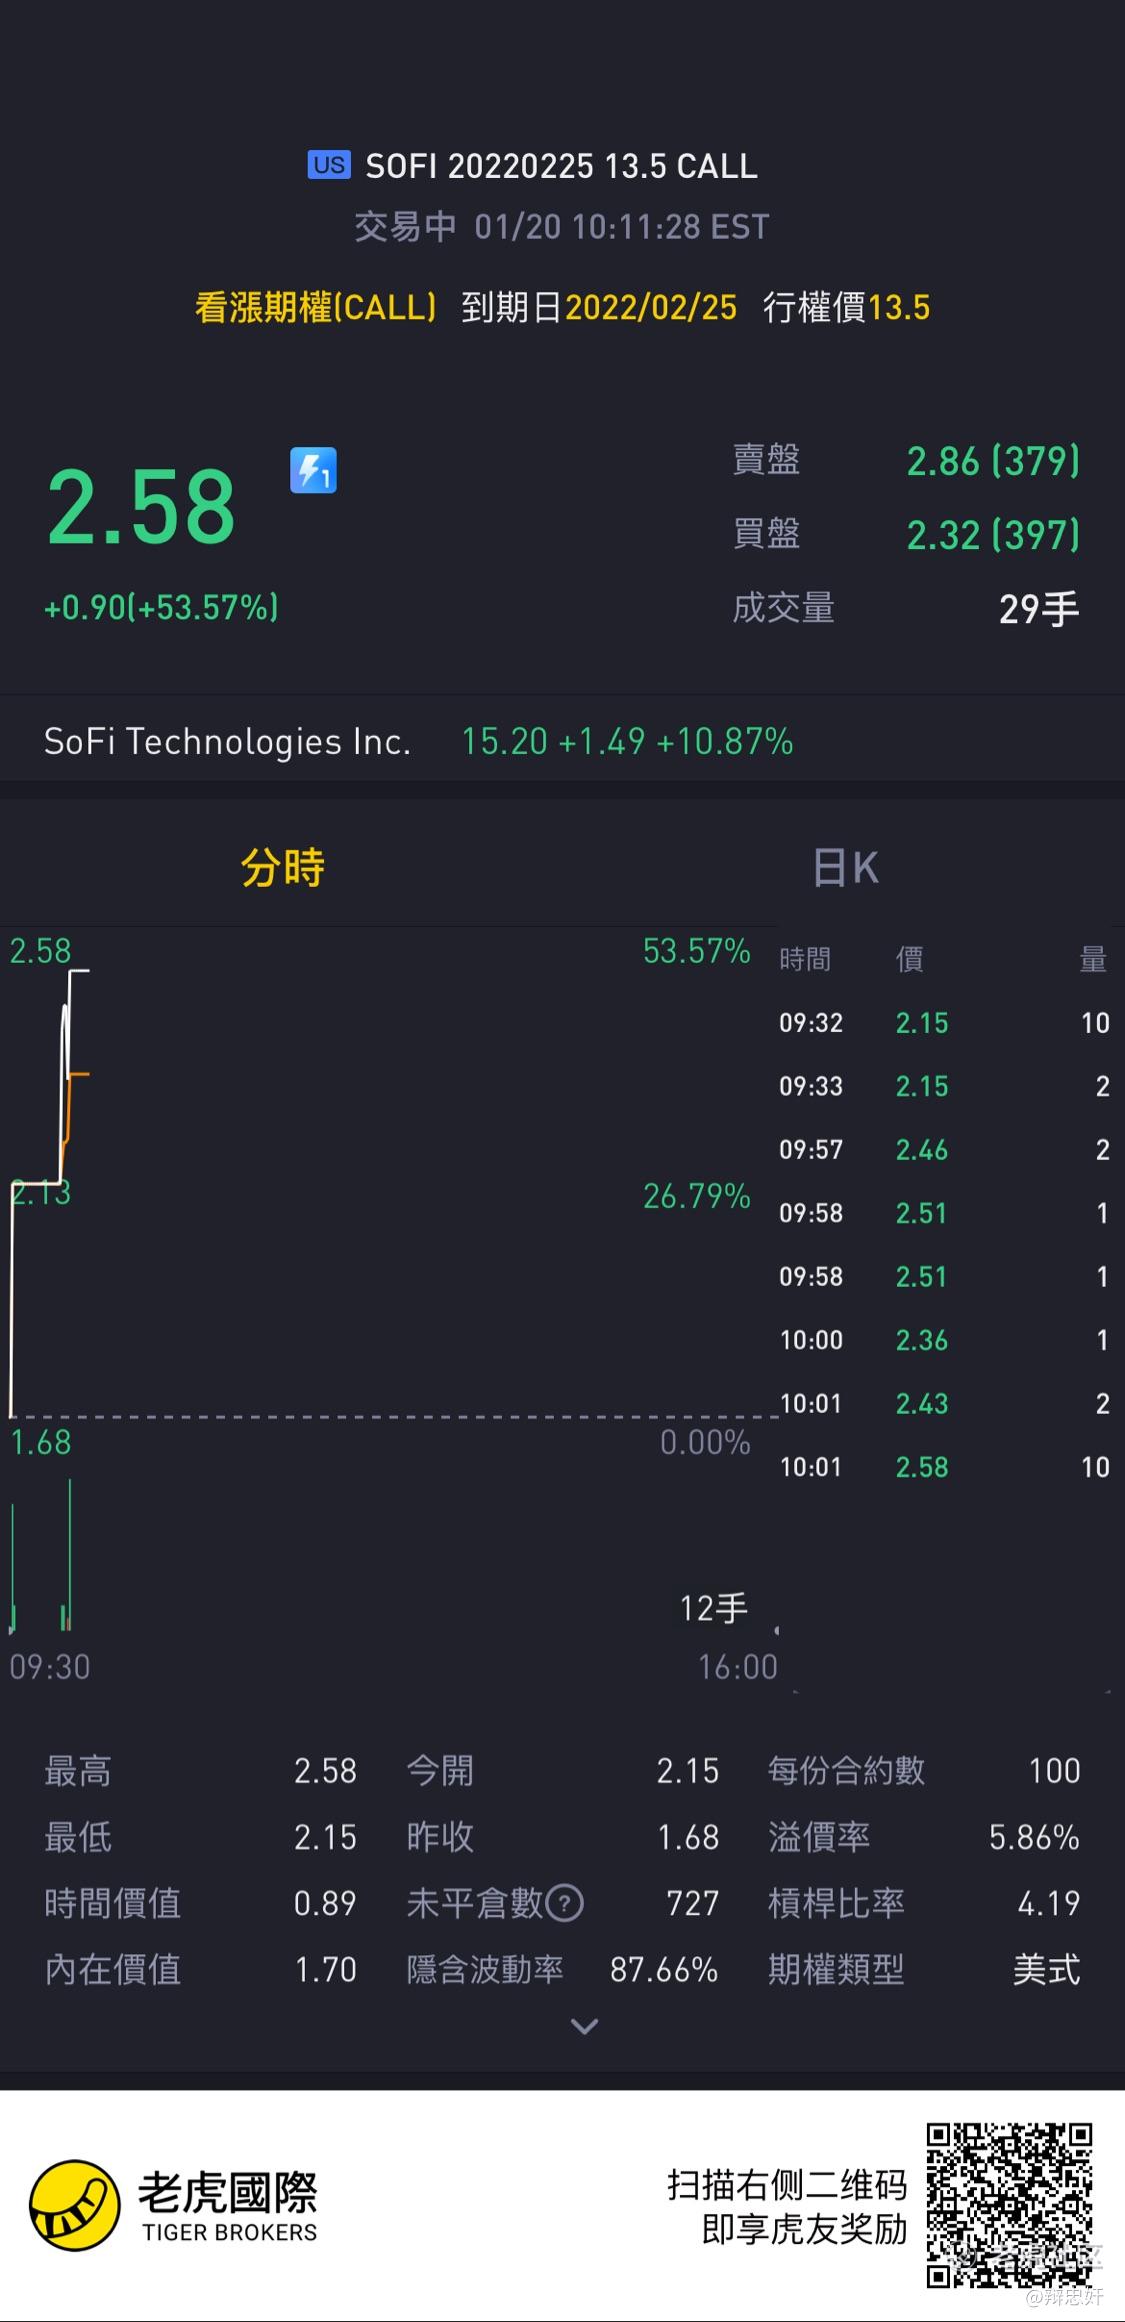Tap the 隱含波動率 value 87.66%
This screenshot has width=1125, height=2322.
click(x=663, y=1969)
